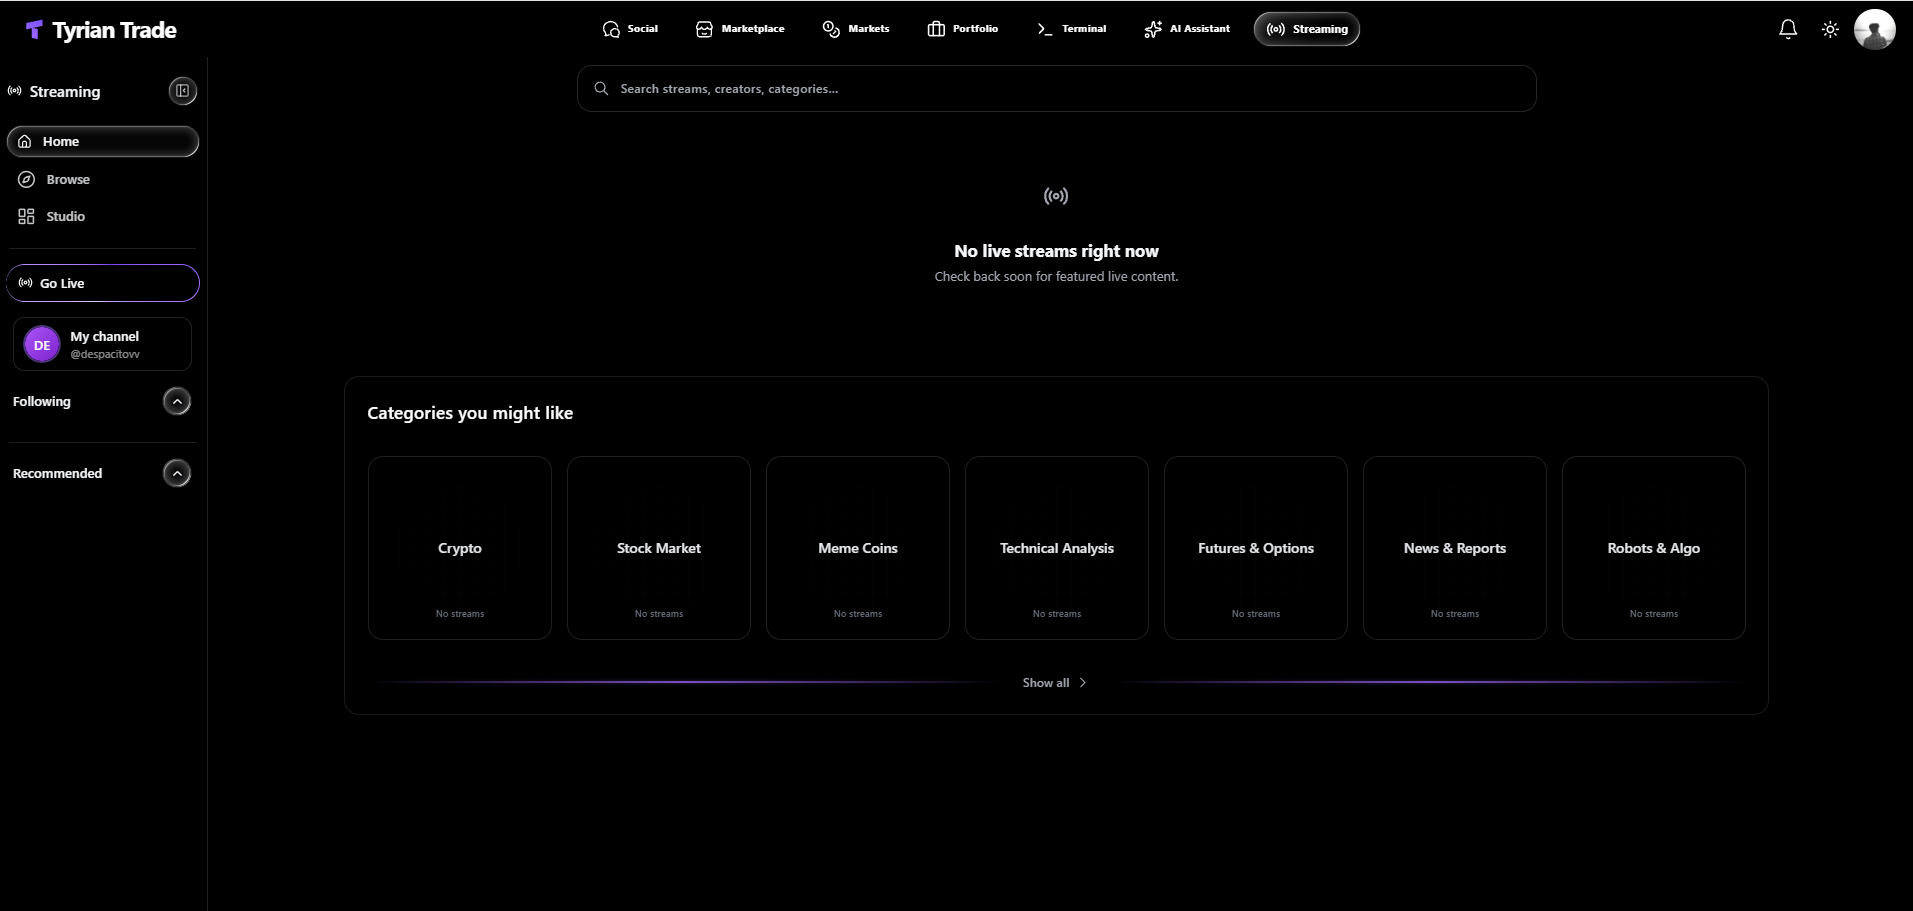The height and width of the screenshot is (911, 1913).
Task: Focus the search streams field
Action: [x=1056, y=89]
